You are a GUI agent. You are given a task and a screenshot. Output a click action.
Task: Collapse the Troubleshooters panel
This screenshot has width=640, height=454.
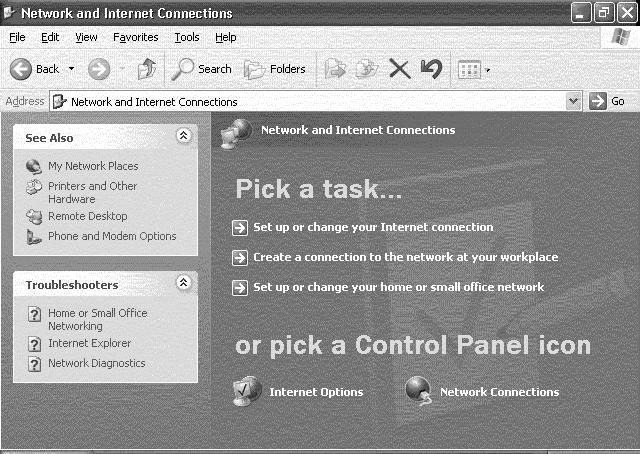click(x=184, y=282)
